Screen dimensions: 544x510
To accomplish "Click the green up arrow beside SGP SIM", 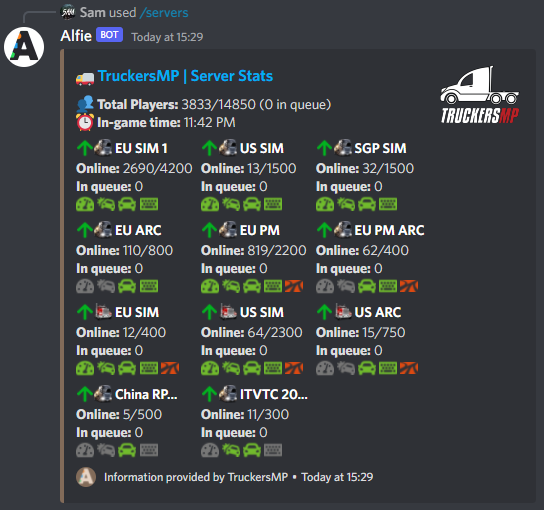I will tap(324, 148).
